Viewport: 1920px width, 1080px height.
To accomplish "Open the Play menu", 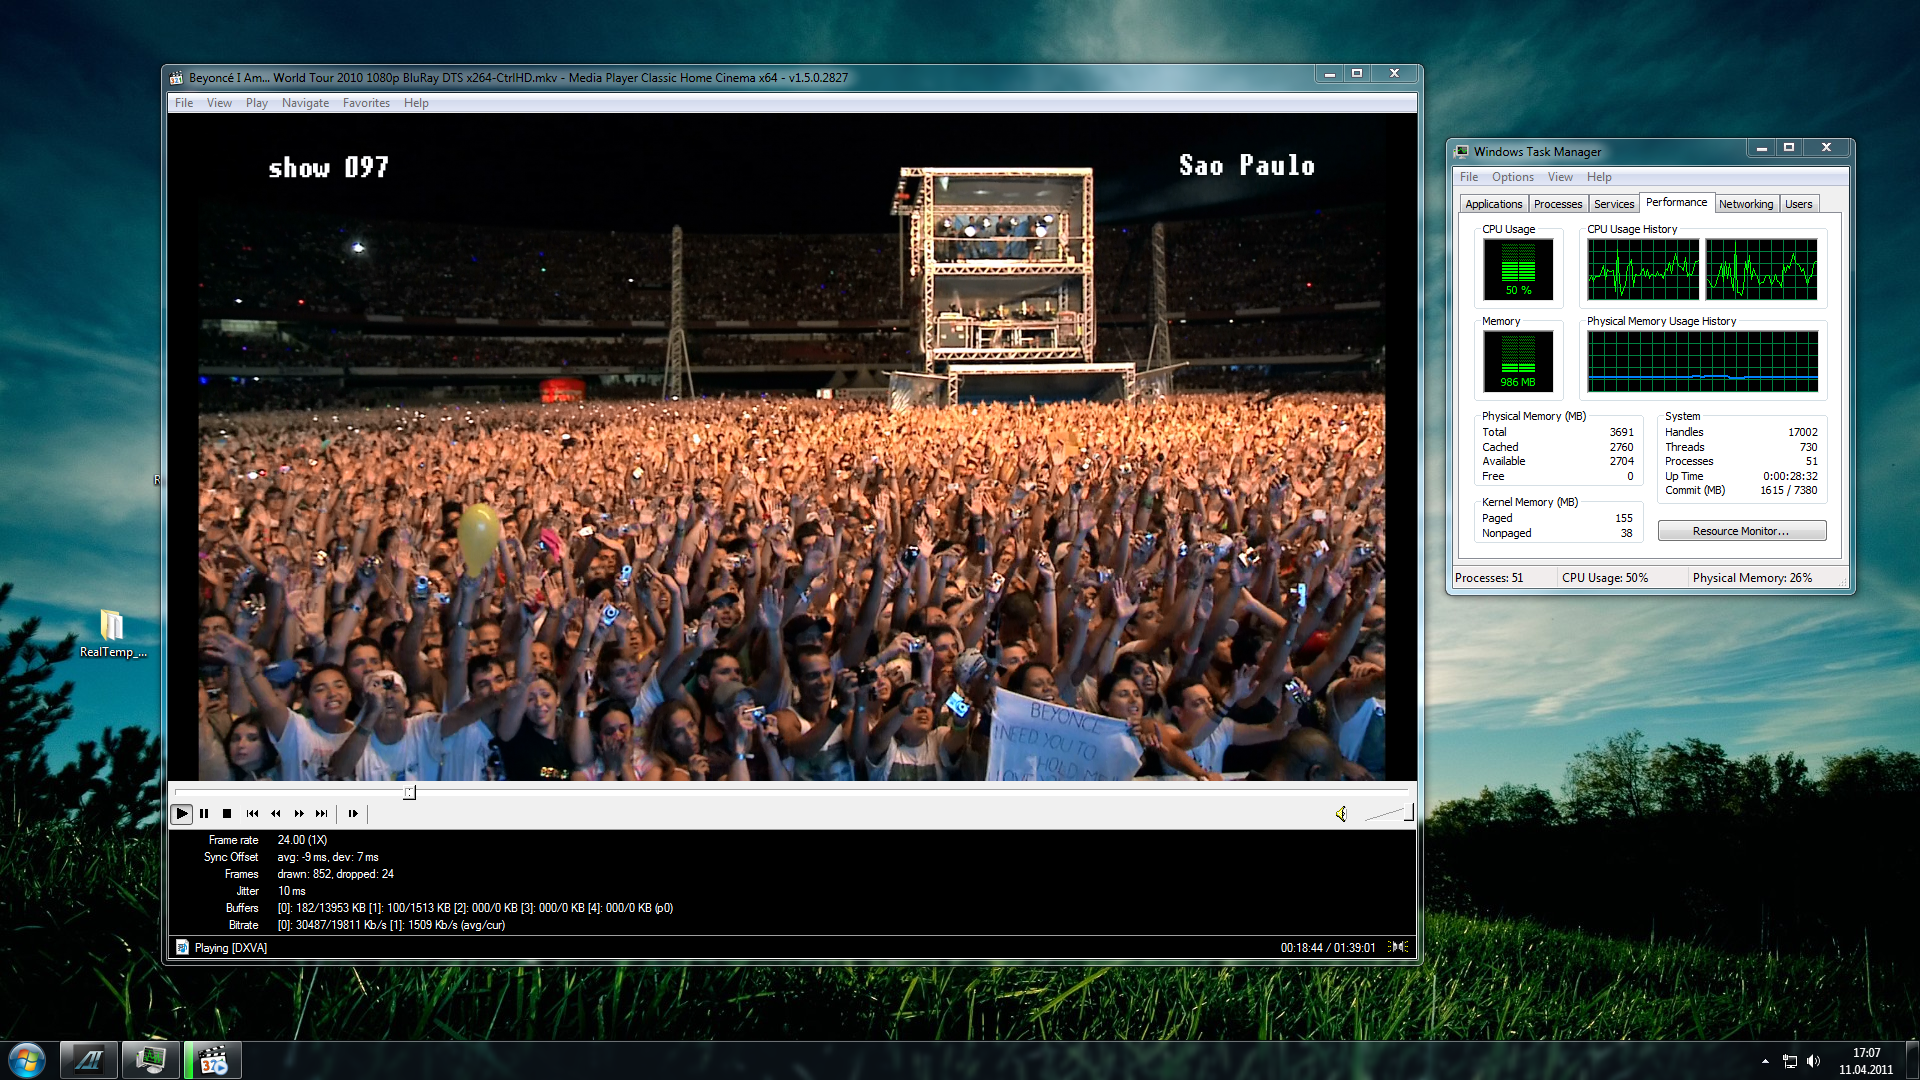I will (256, 103).
